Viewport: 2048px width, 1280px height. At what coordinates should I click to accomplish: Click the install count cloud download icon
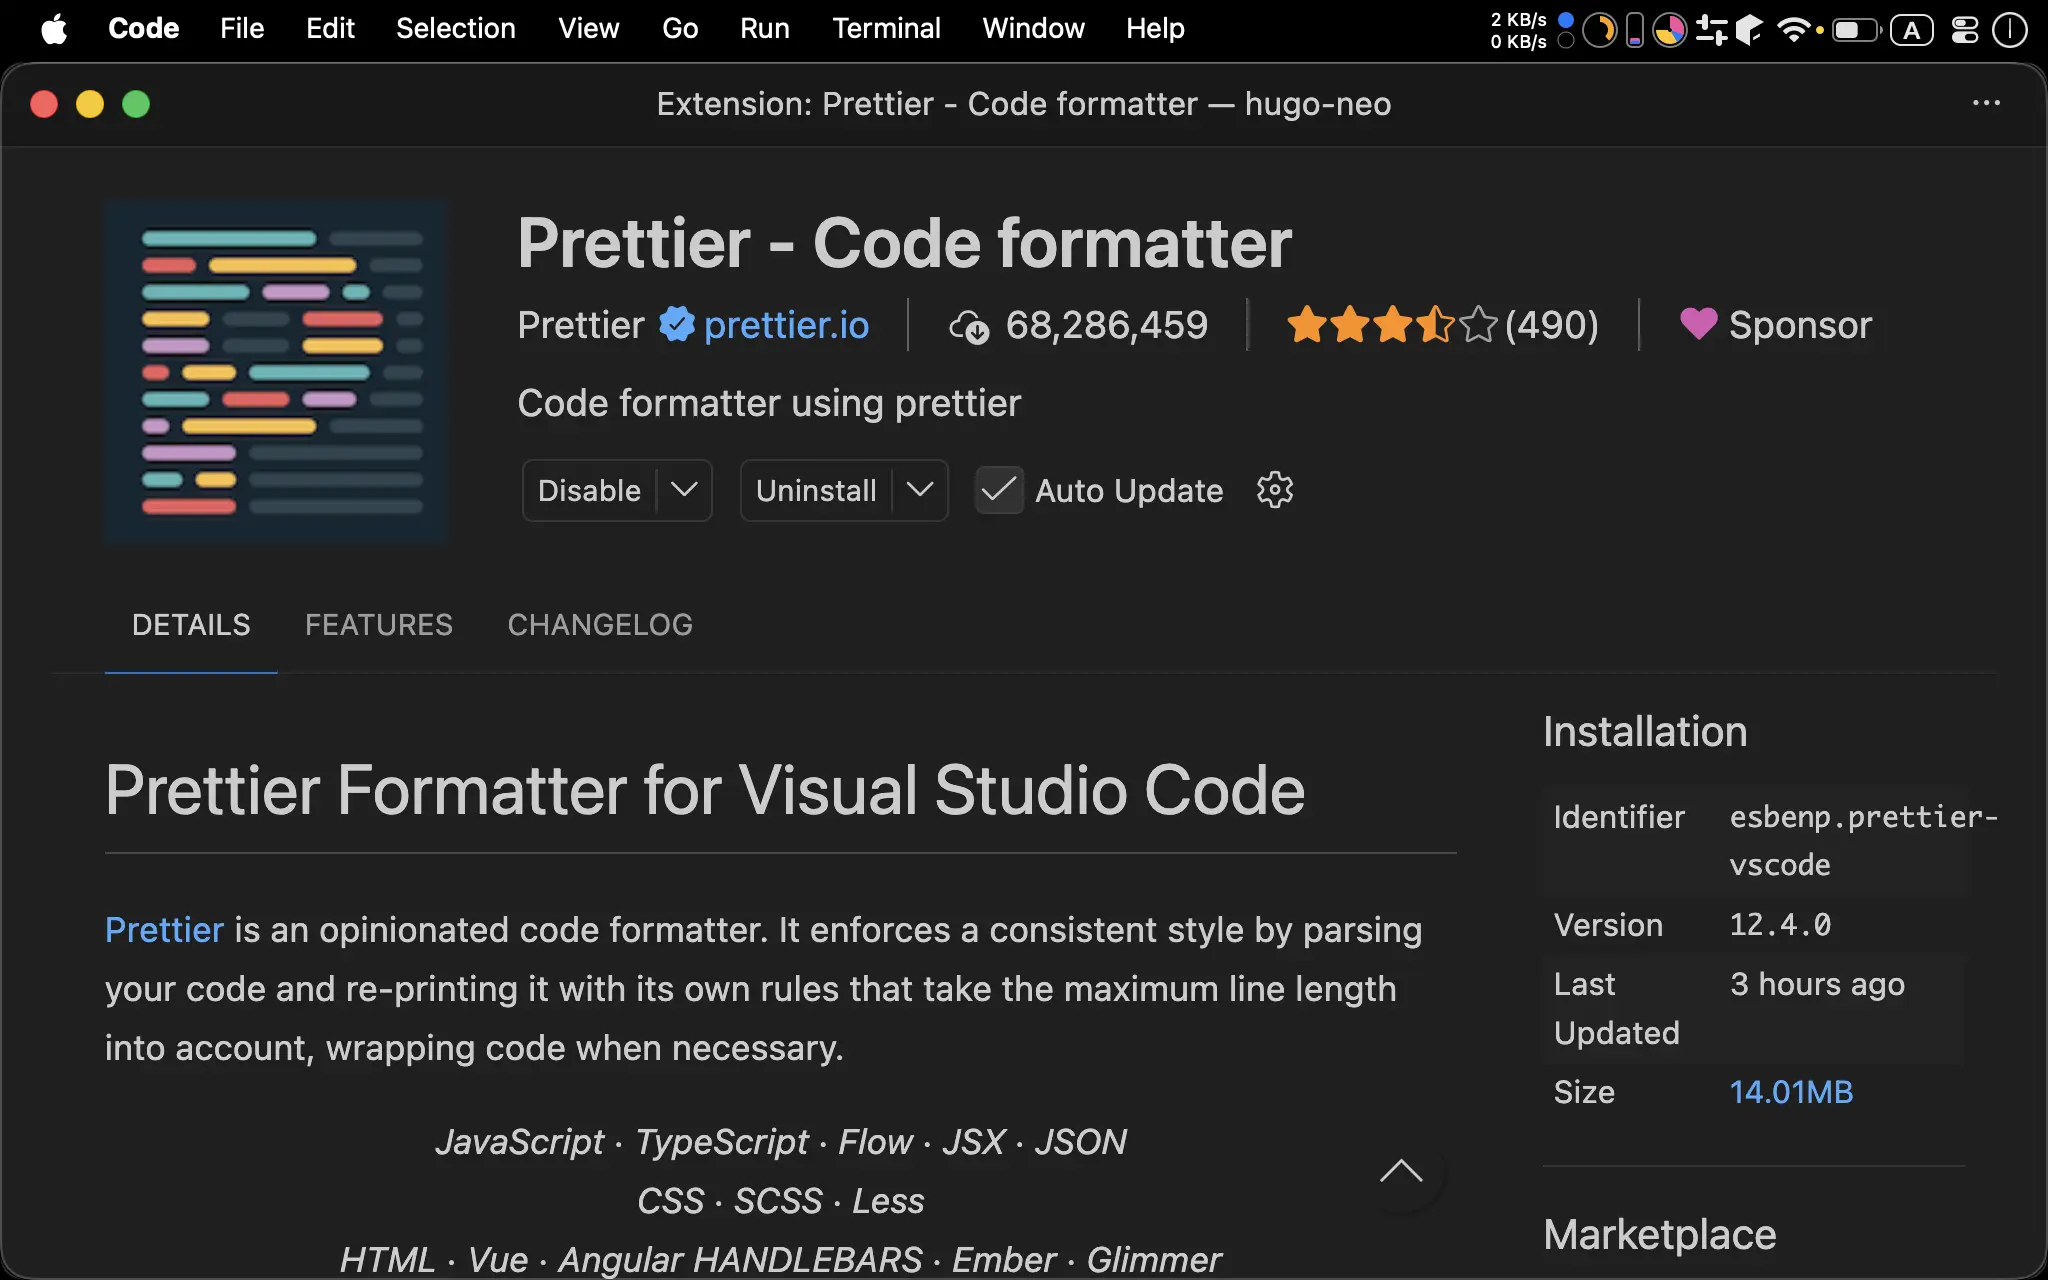969,327
